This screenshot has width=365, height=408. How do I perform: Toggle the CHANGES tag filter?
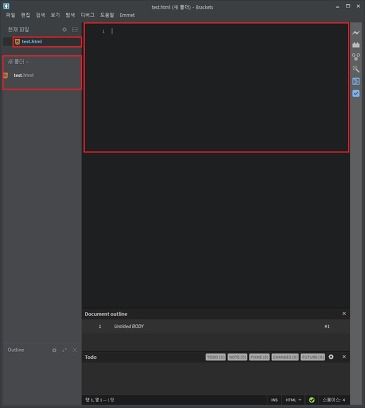(x=285, y=357)
